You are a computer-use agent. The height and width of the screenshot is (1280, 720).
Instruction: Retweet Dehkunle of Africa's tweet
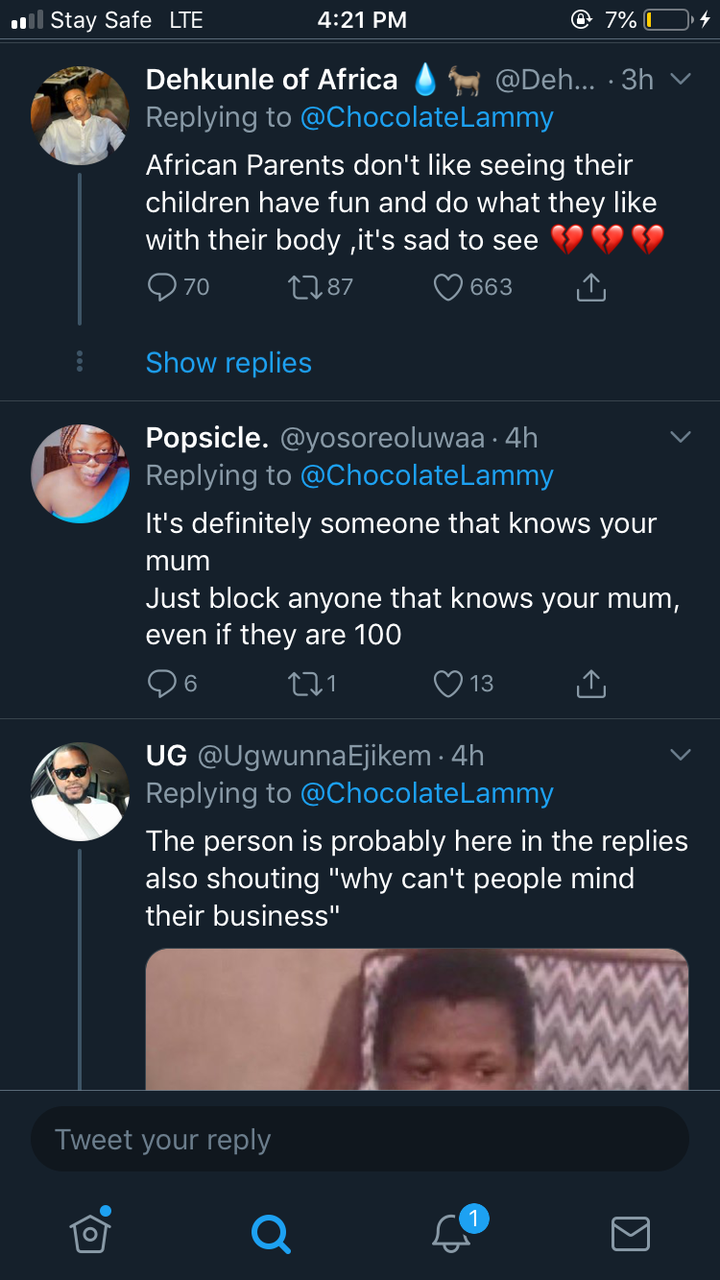301,288
